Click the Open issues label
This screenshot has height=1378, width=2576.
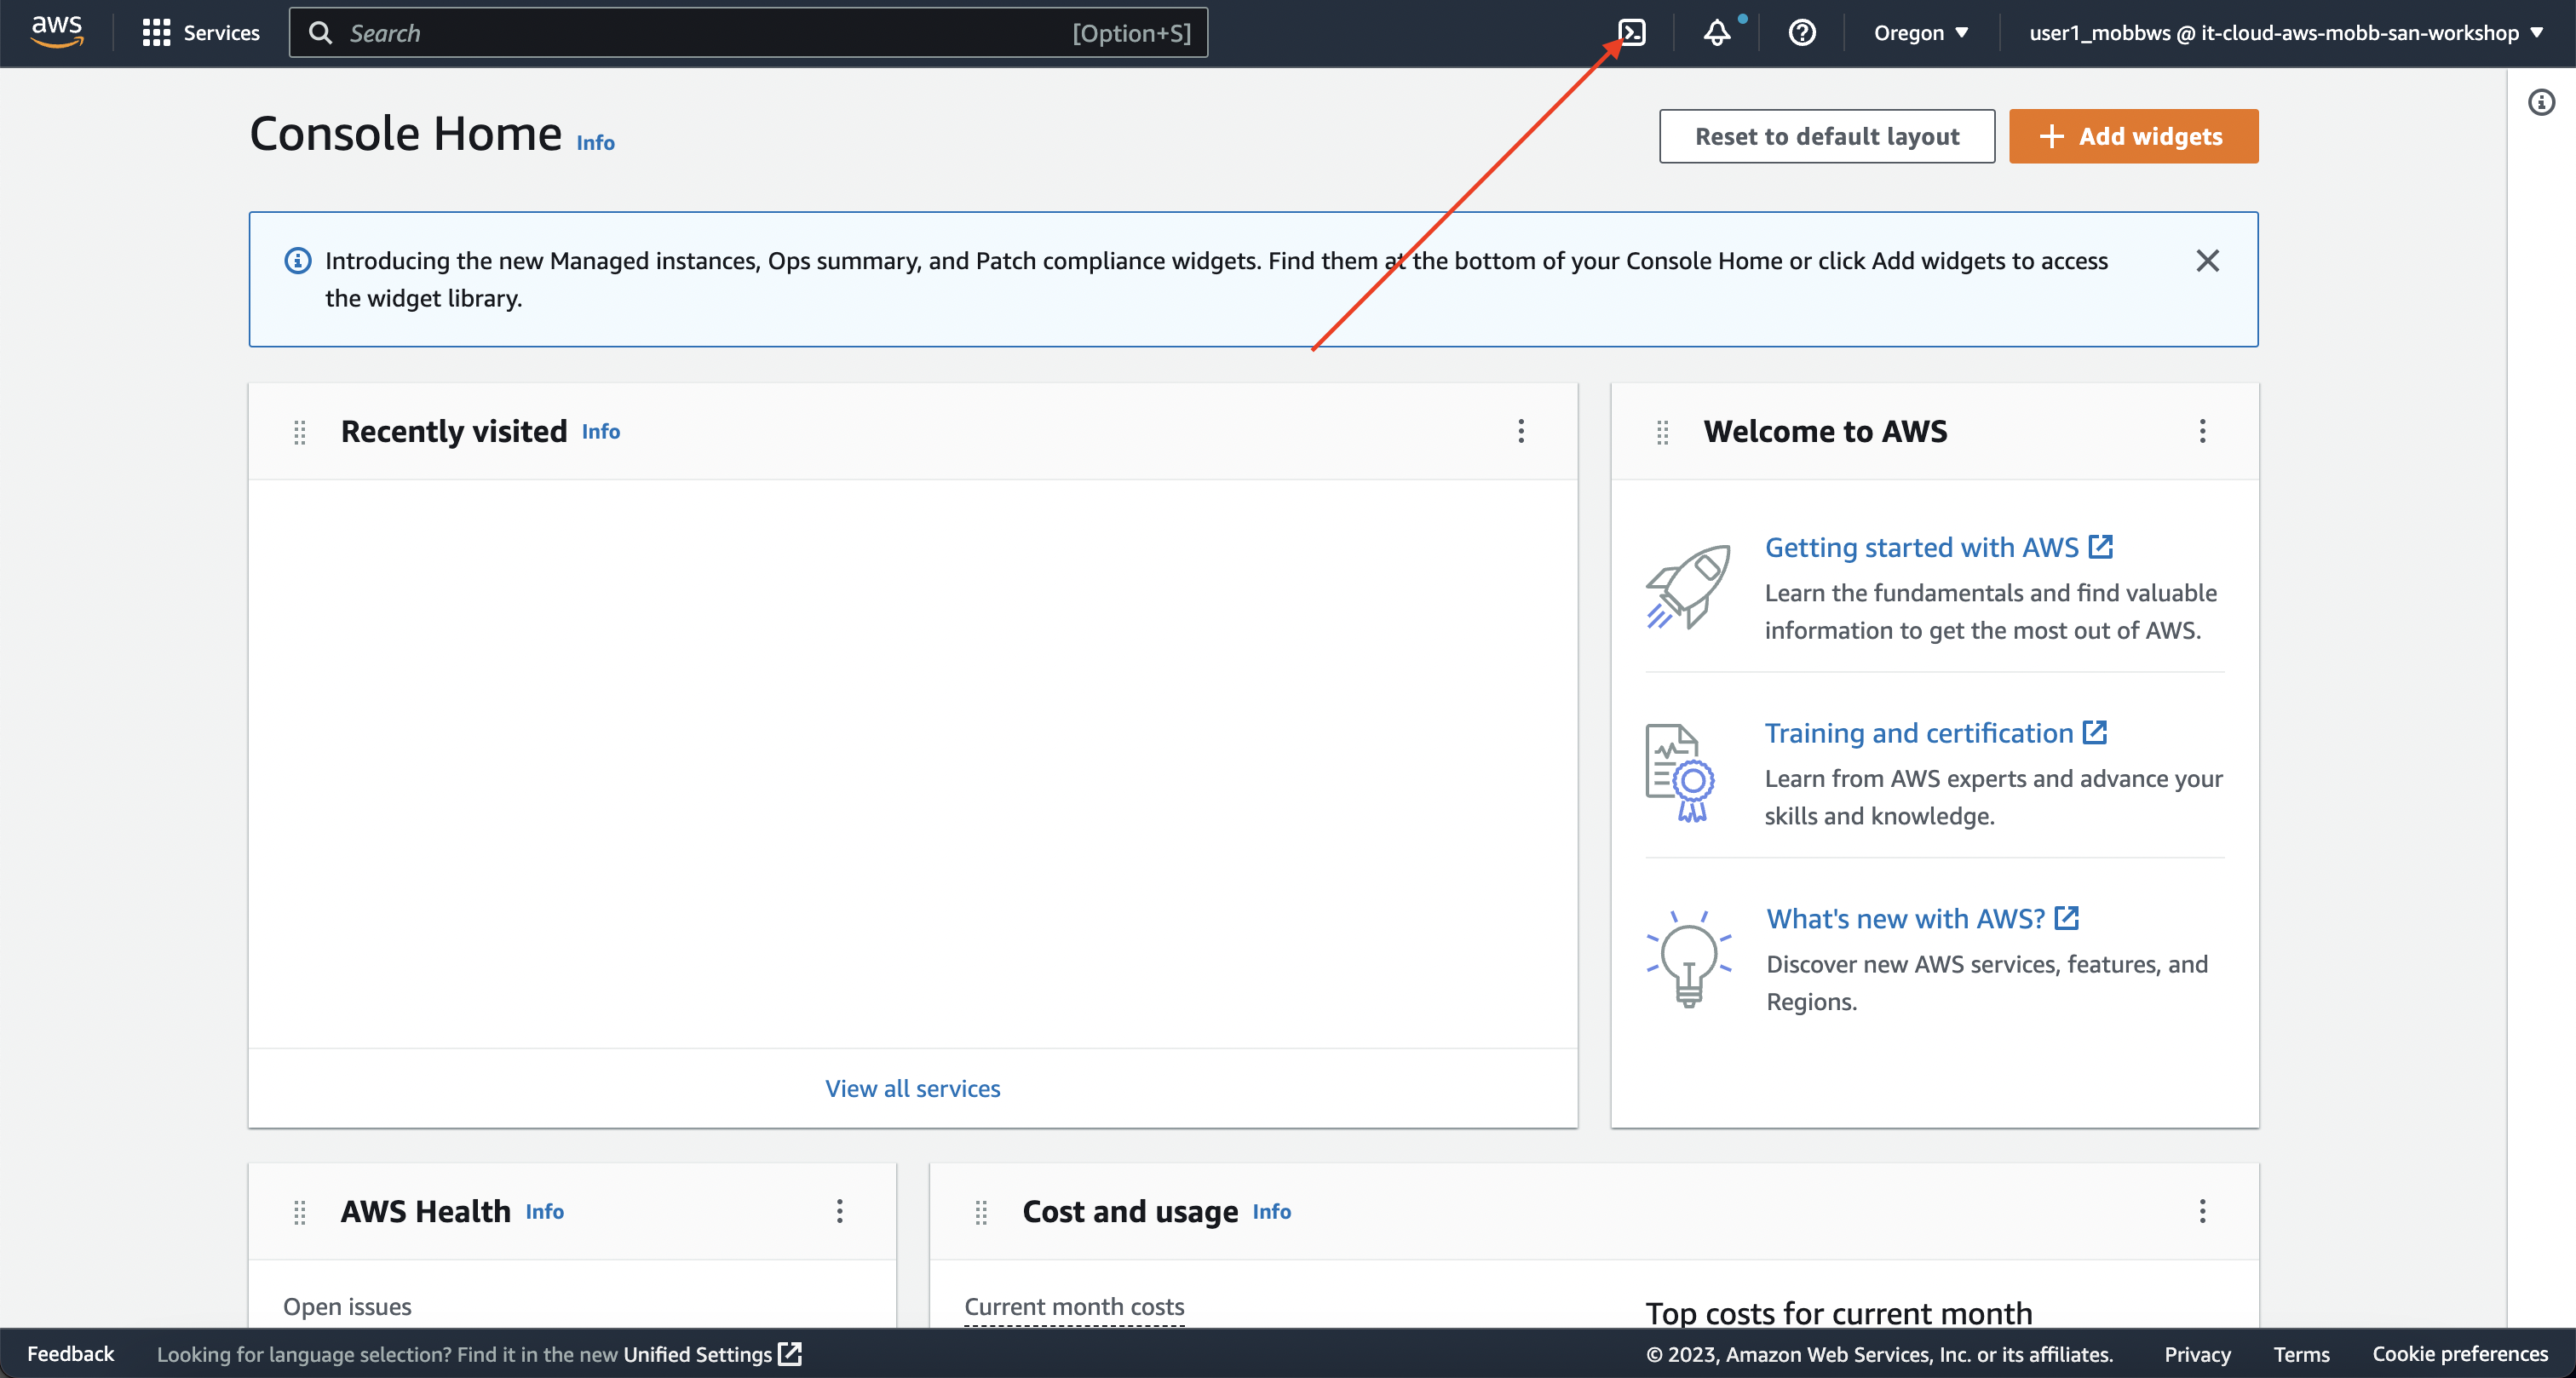(347, 1307)
